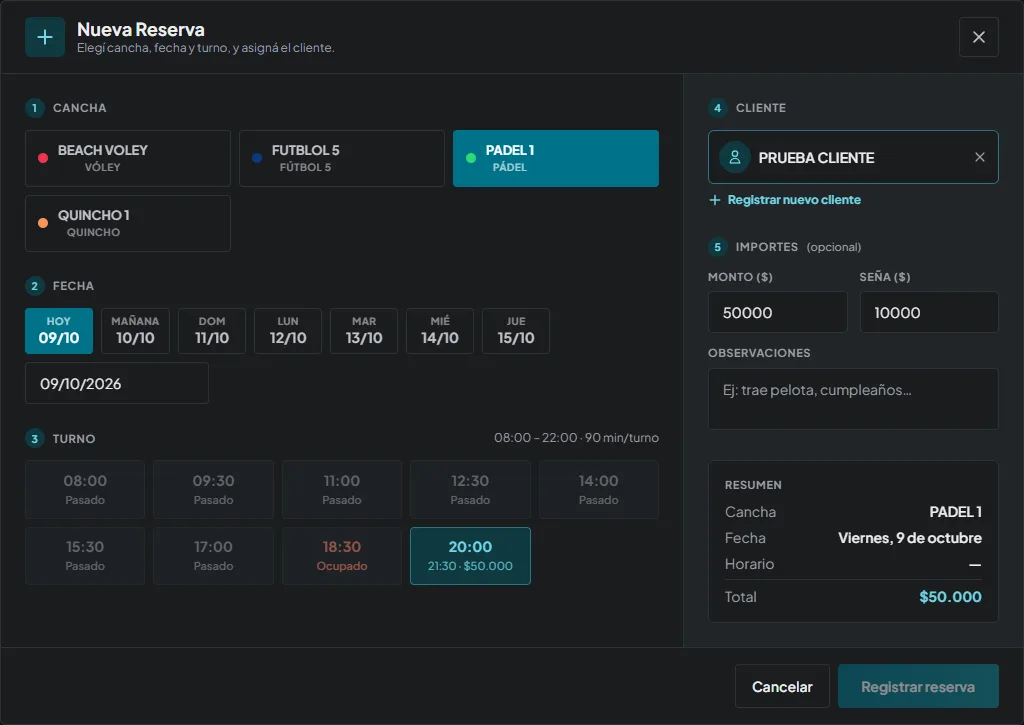Click the past 14:00 slot
This screenshot has width=1024, height=725.
click(x=599, y=490)
